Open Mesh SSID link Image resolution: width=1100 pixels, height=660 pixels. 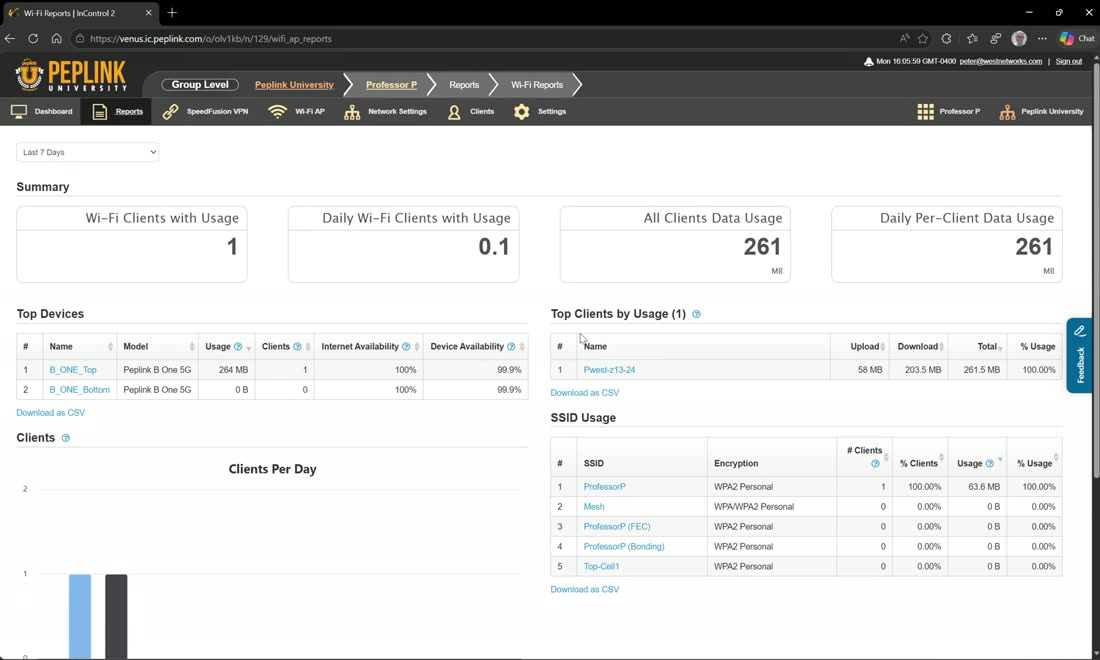[x=593, y=506]
